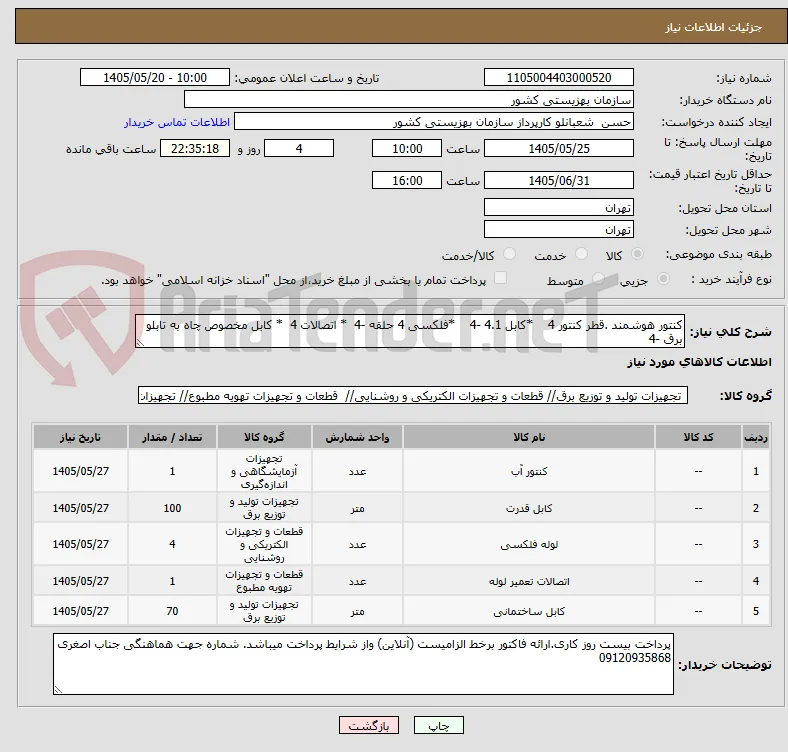Click the تاریخ نیاز column header
Viewport: 788px width, 752px height.
[80, 437]
